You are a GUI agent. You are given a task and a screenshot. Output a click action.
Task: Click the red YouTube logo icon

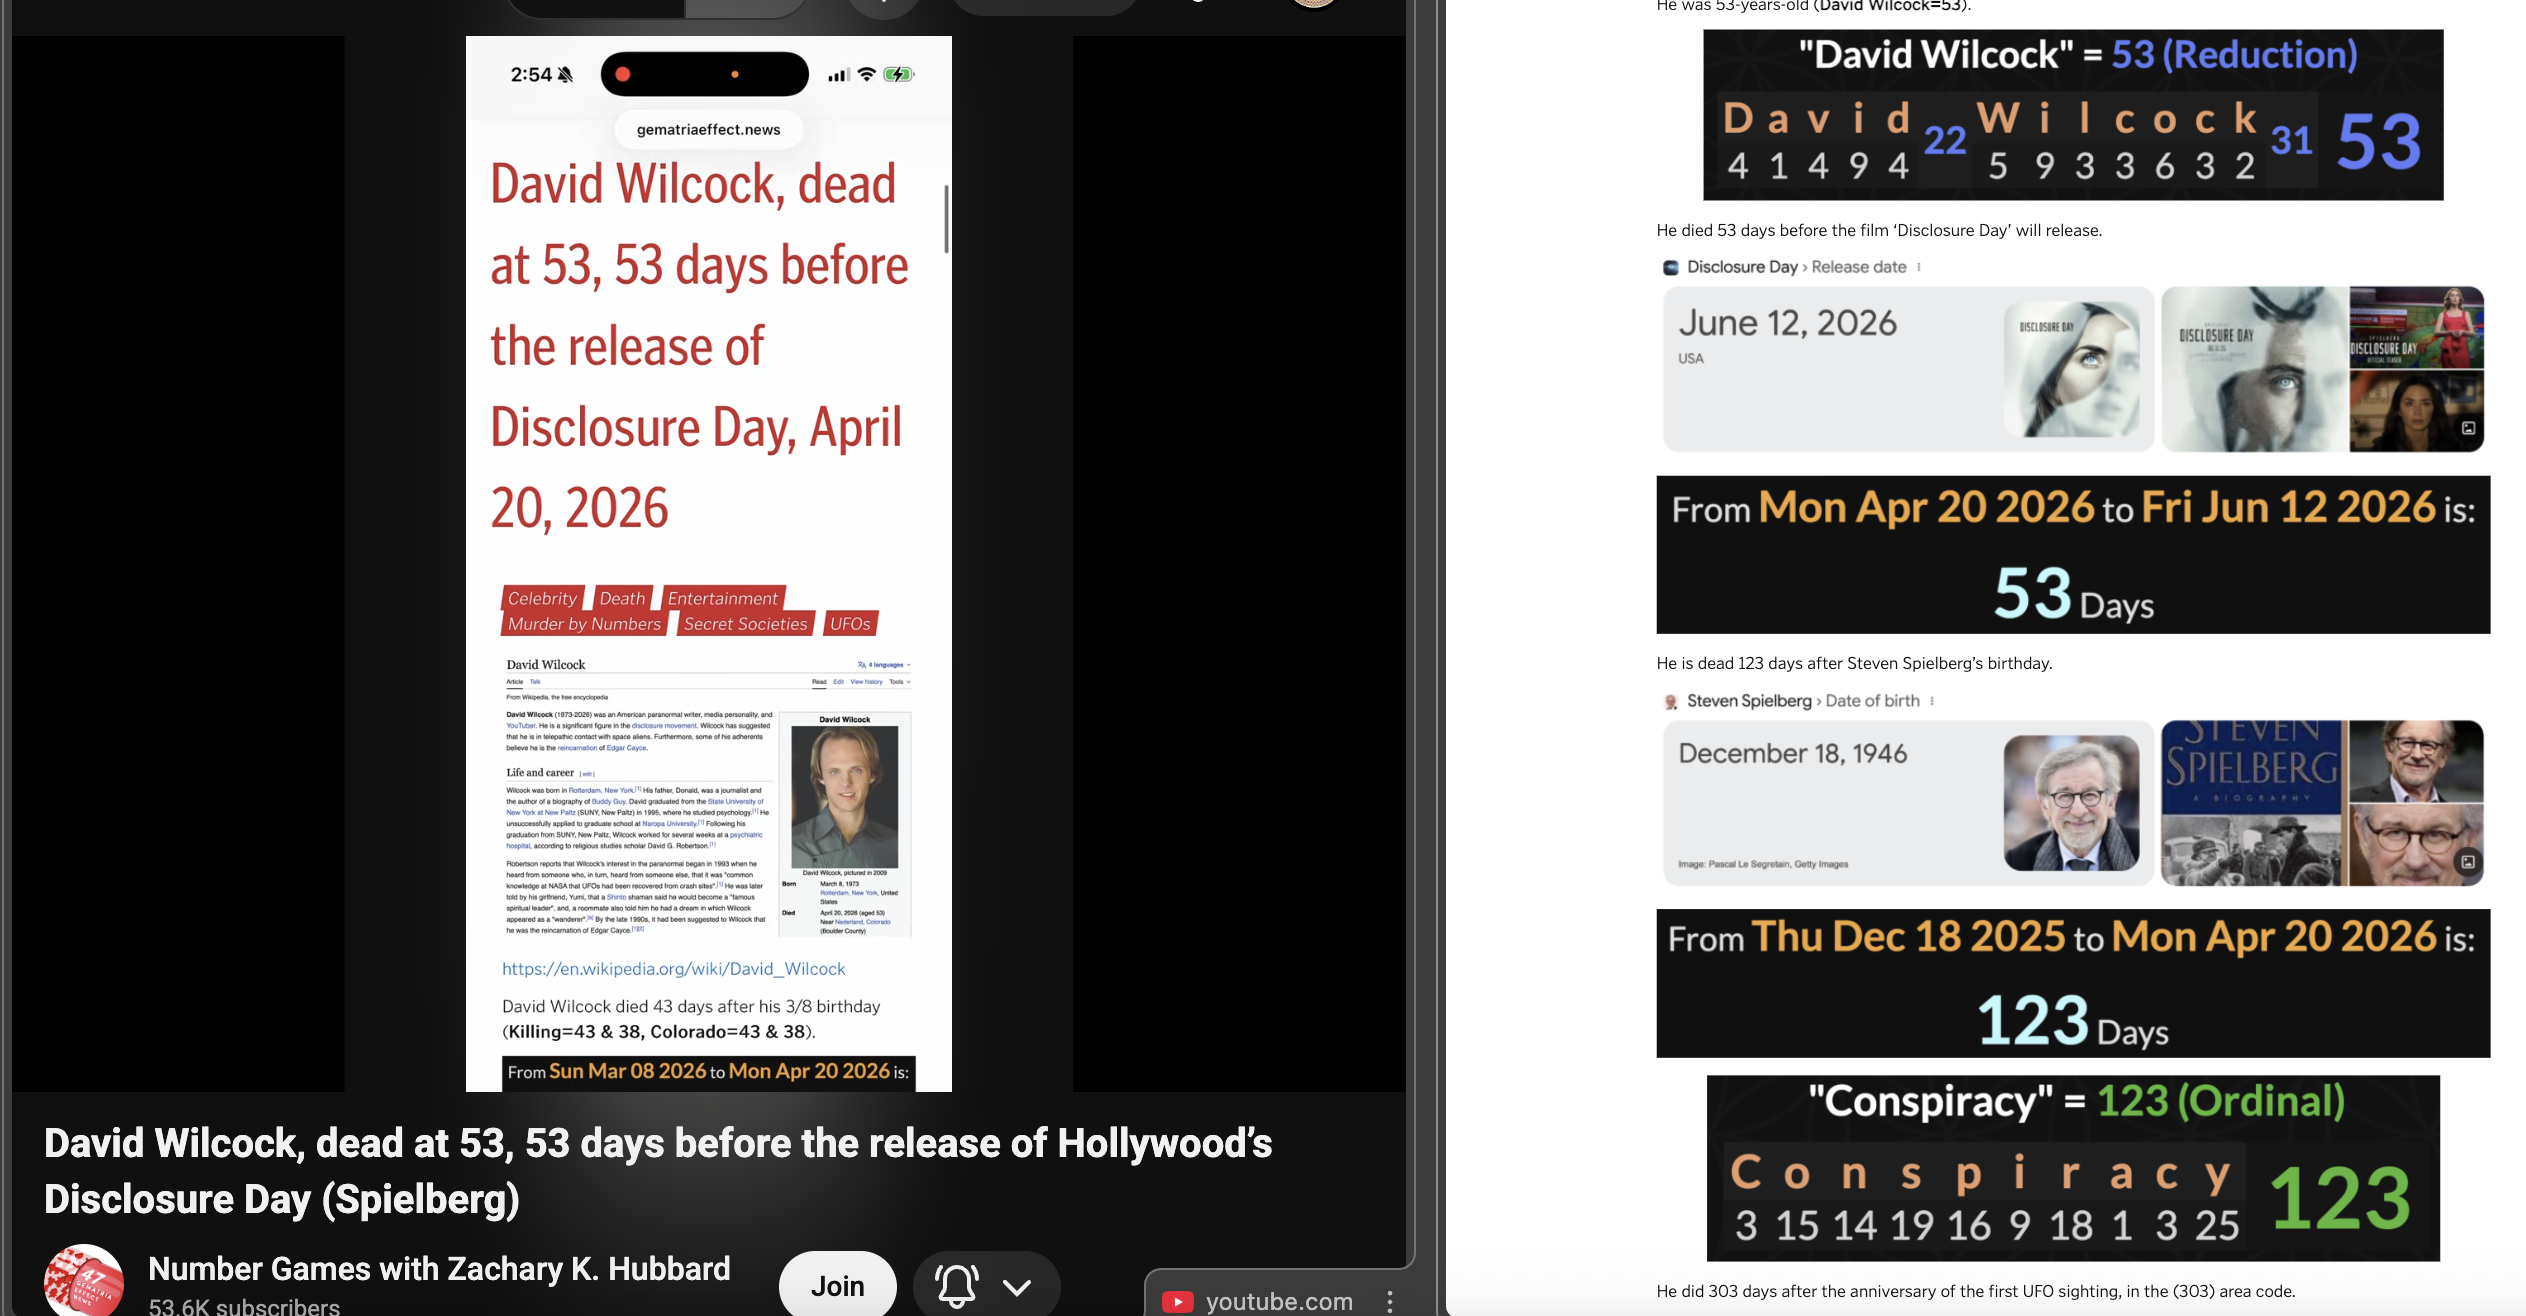(1177, 1301)
